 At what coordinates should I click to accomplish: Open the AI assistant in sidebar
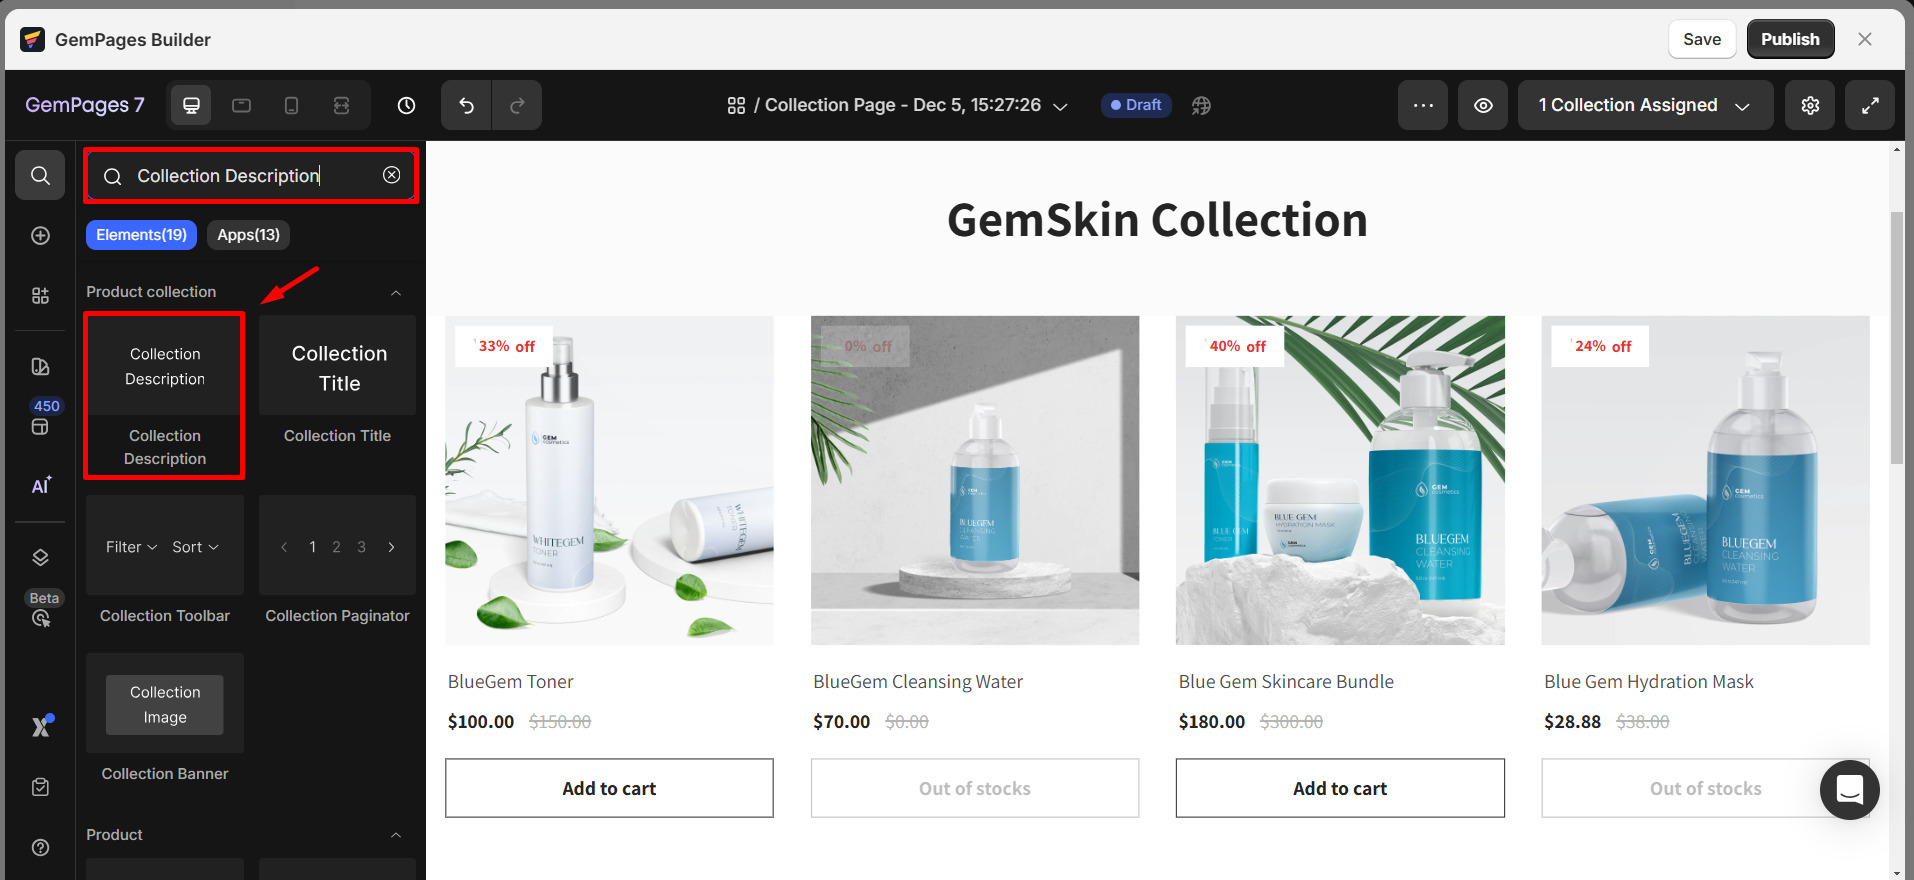41,485
